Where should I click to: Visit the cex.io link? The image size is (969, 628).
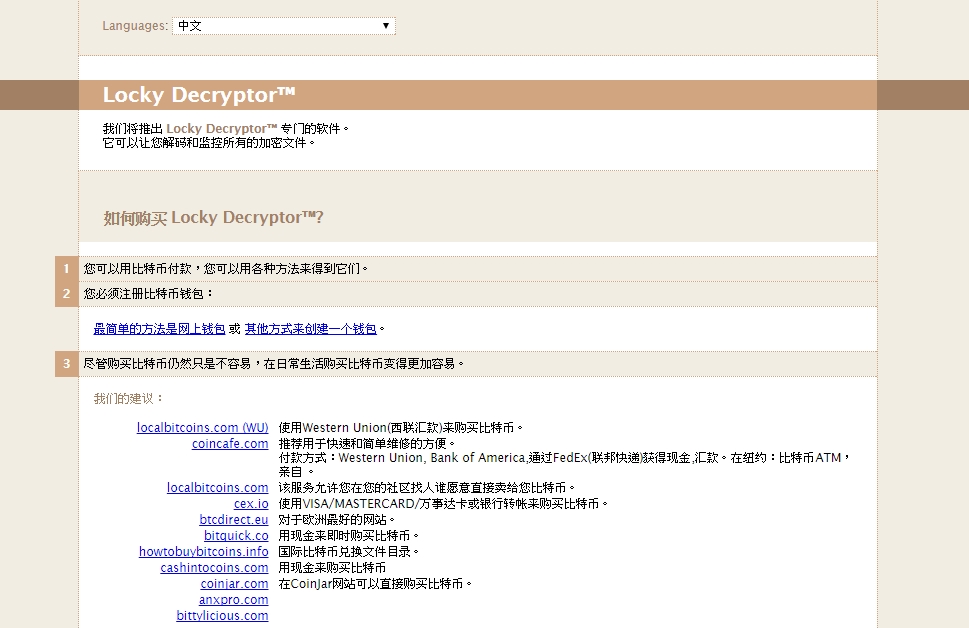(x=251, y=504)
